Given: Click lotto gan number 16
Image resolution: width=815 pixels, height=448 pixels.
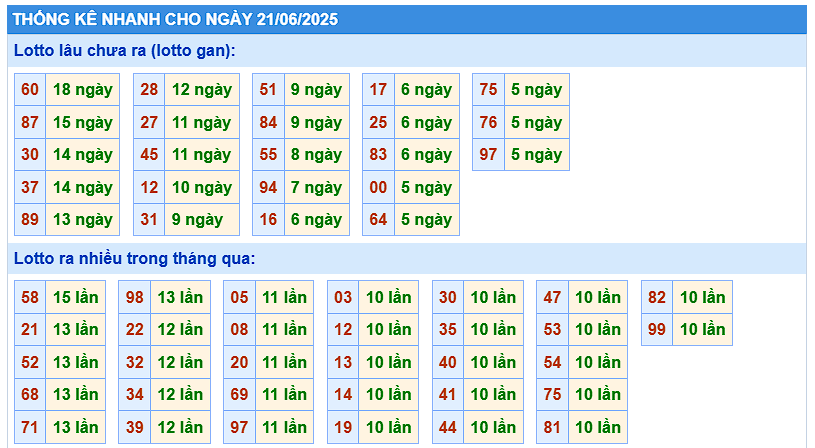Looking at the screenshot, I should click(x=268, y=219).
